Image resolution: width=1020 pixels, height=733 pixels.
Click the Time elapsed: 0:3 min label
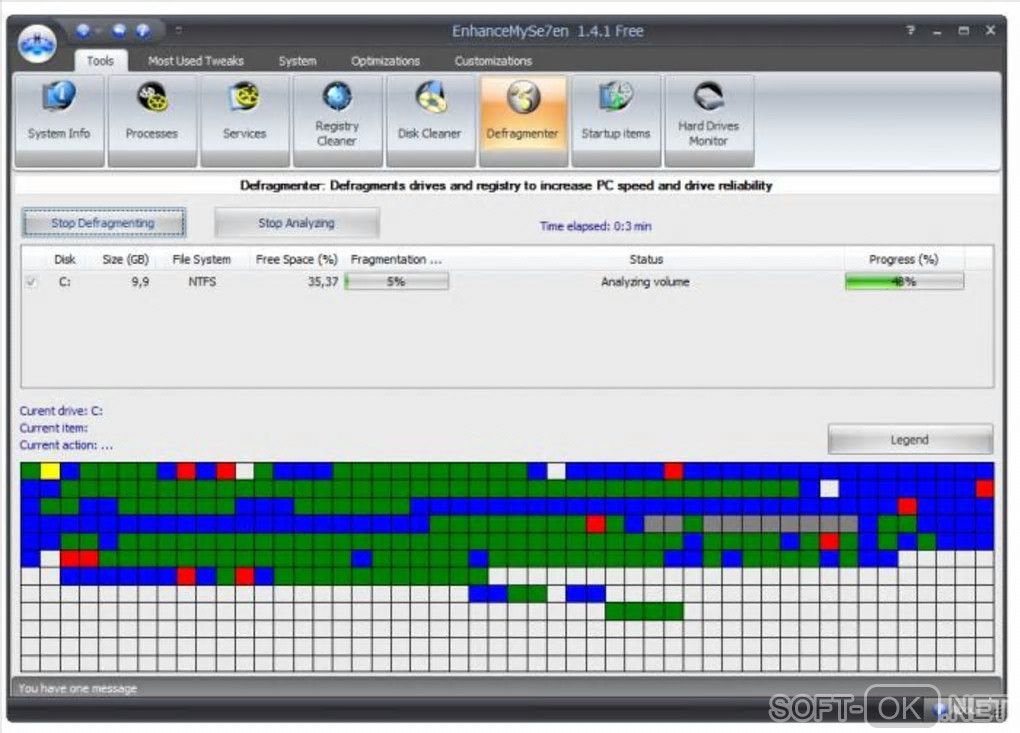coord(595,226)
